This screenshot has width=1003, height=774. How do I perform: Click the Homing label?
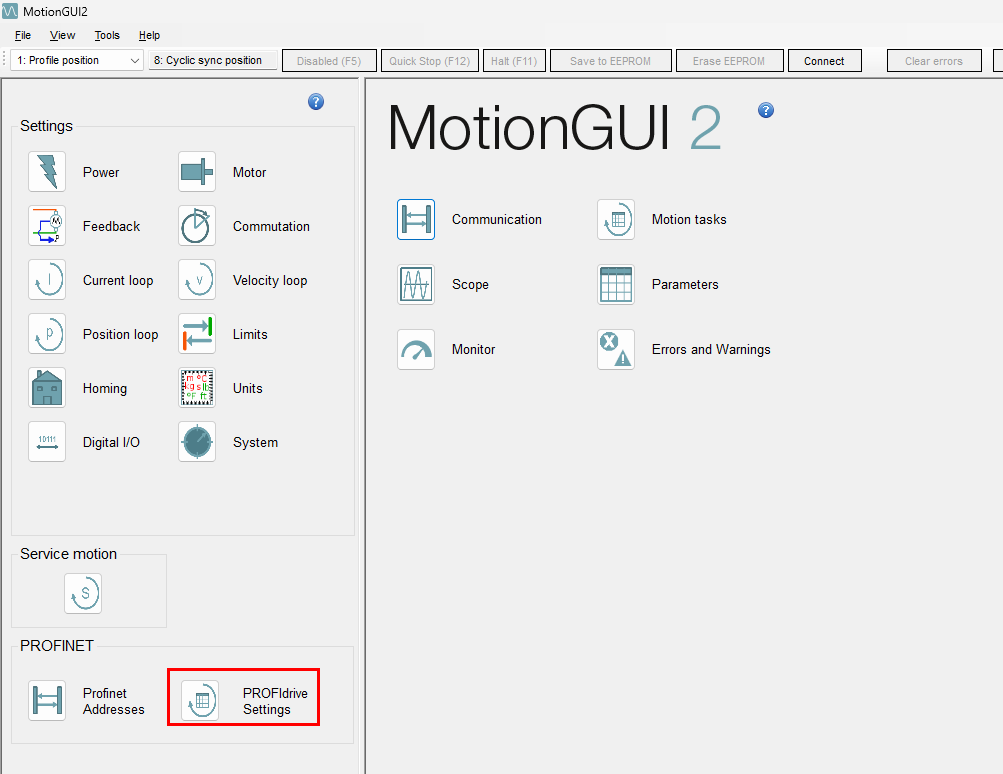(105, 389)
